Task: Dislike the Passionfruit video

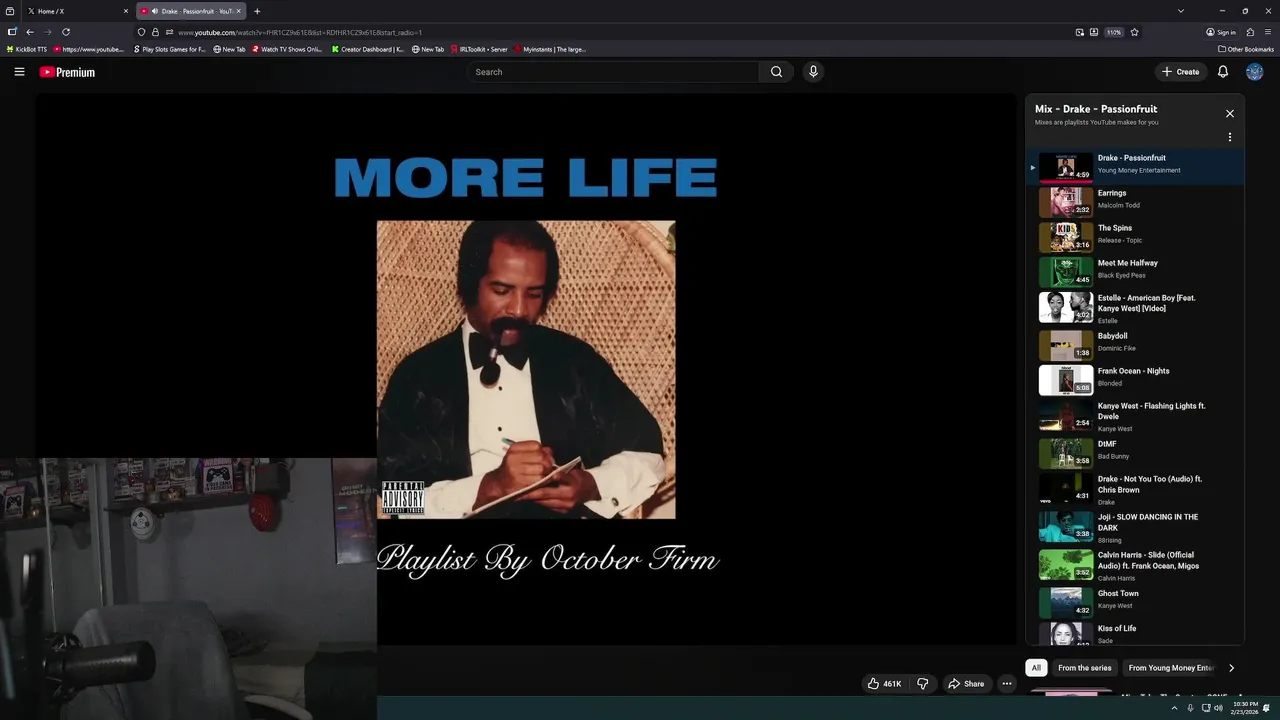Action: tap(923, 684)
